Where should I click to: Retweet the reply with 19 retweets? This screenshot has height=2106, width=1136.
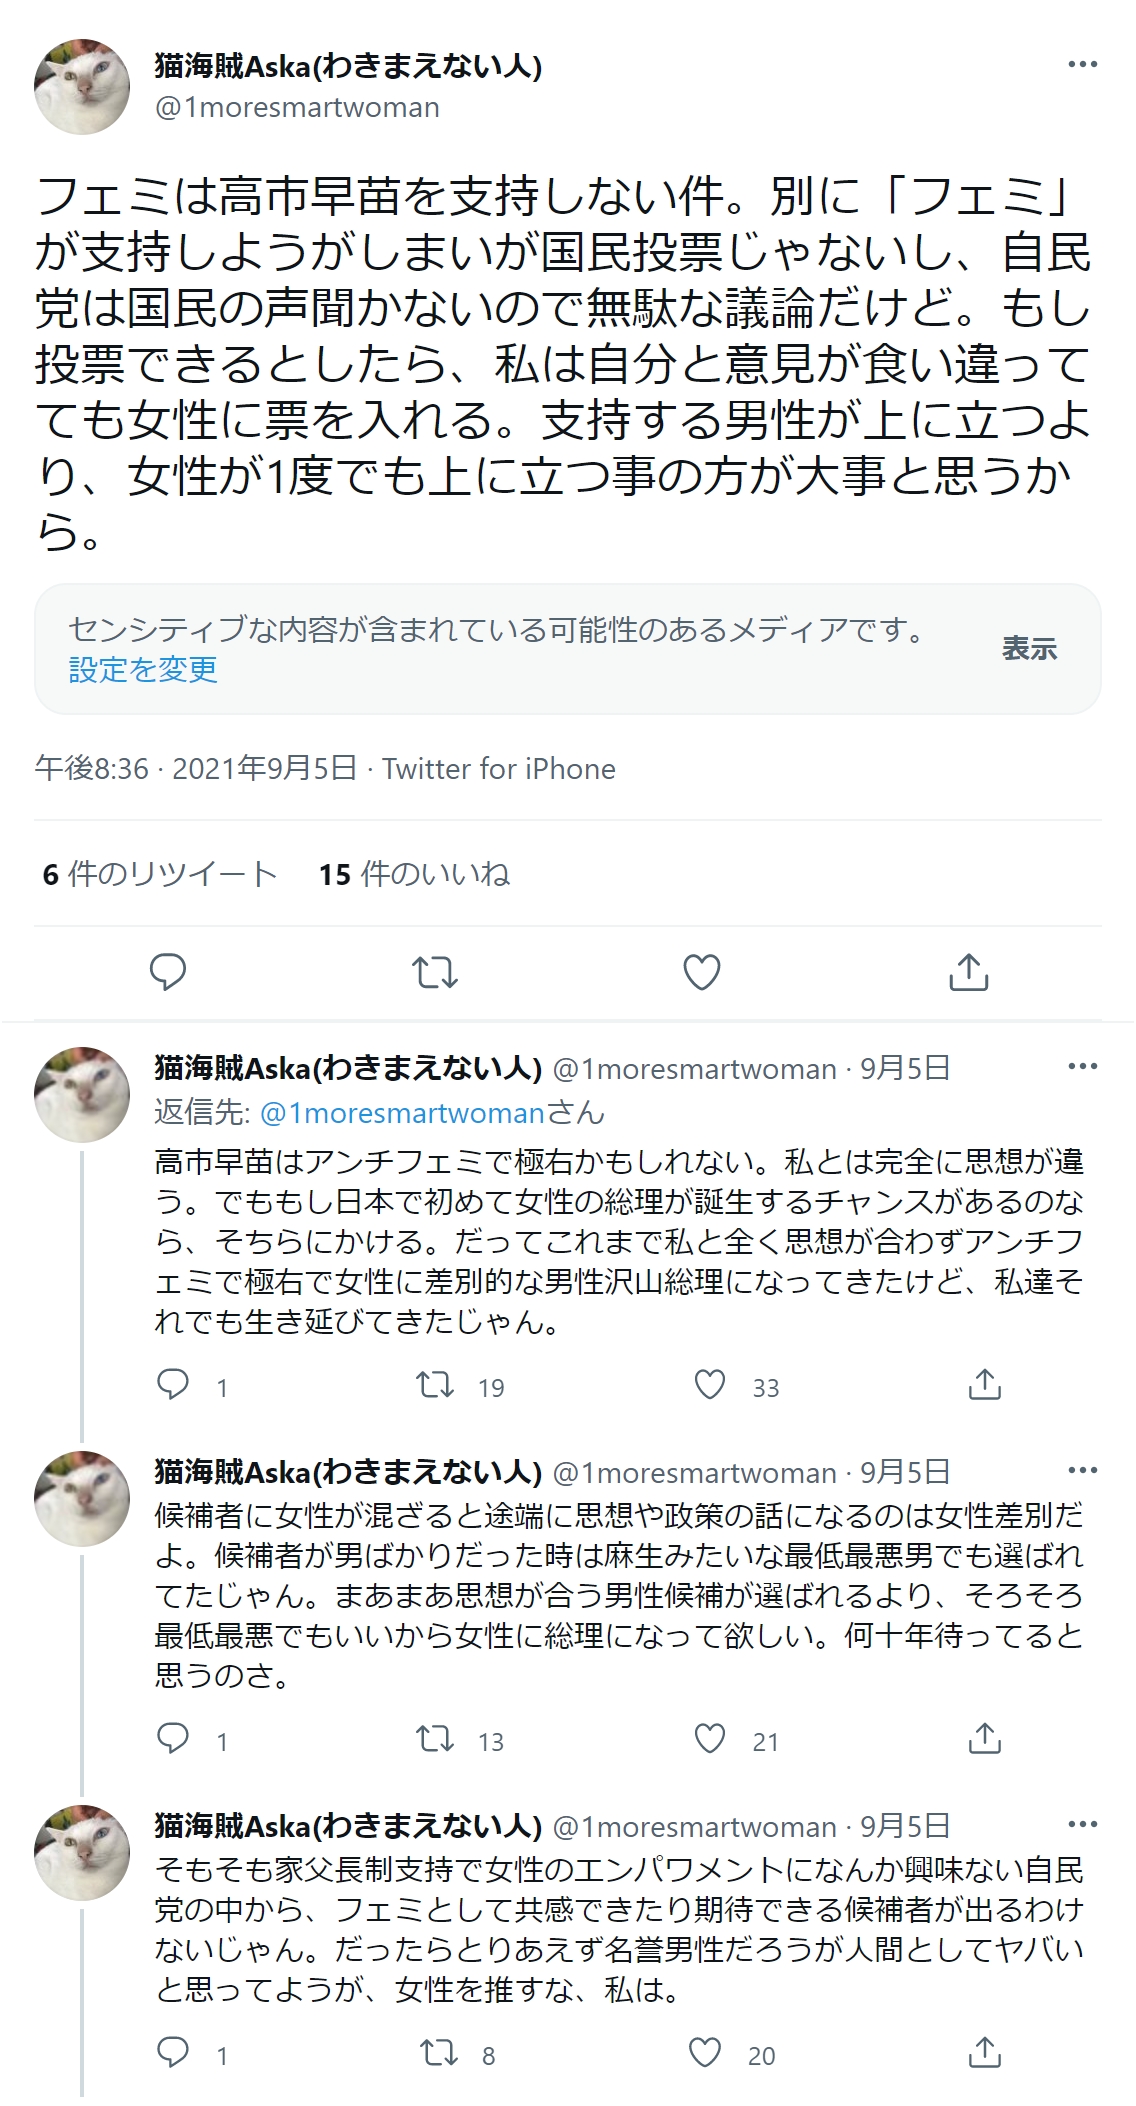coord(435,1385)
